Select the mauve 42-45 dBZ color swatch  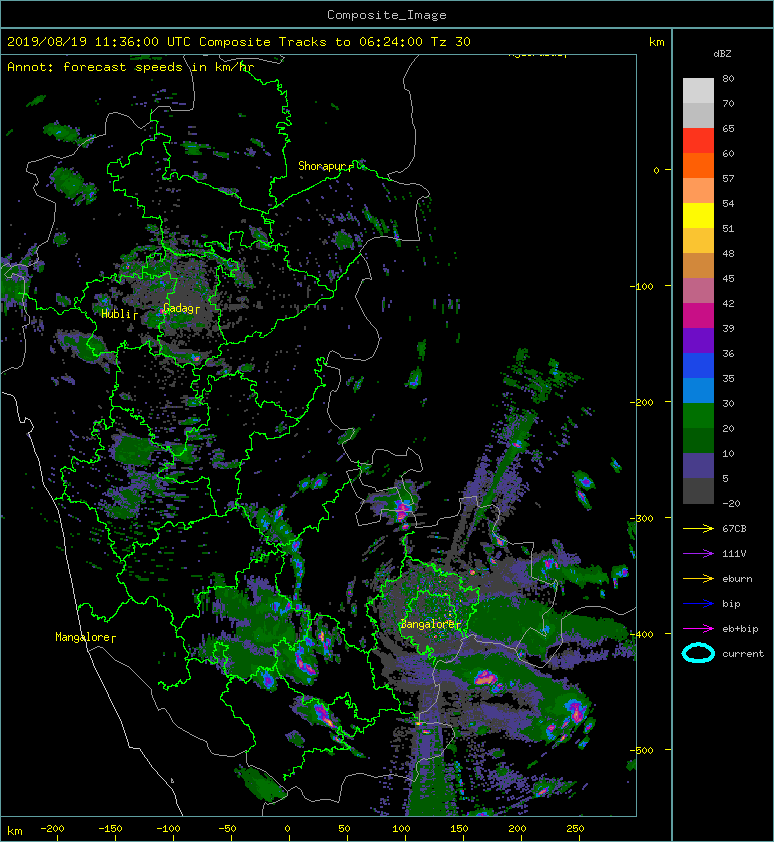pos(698,291)
